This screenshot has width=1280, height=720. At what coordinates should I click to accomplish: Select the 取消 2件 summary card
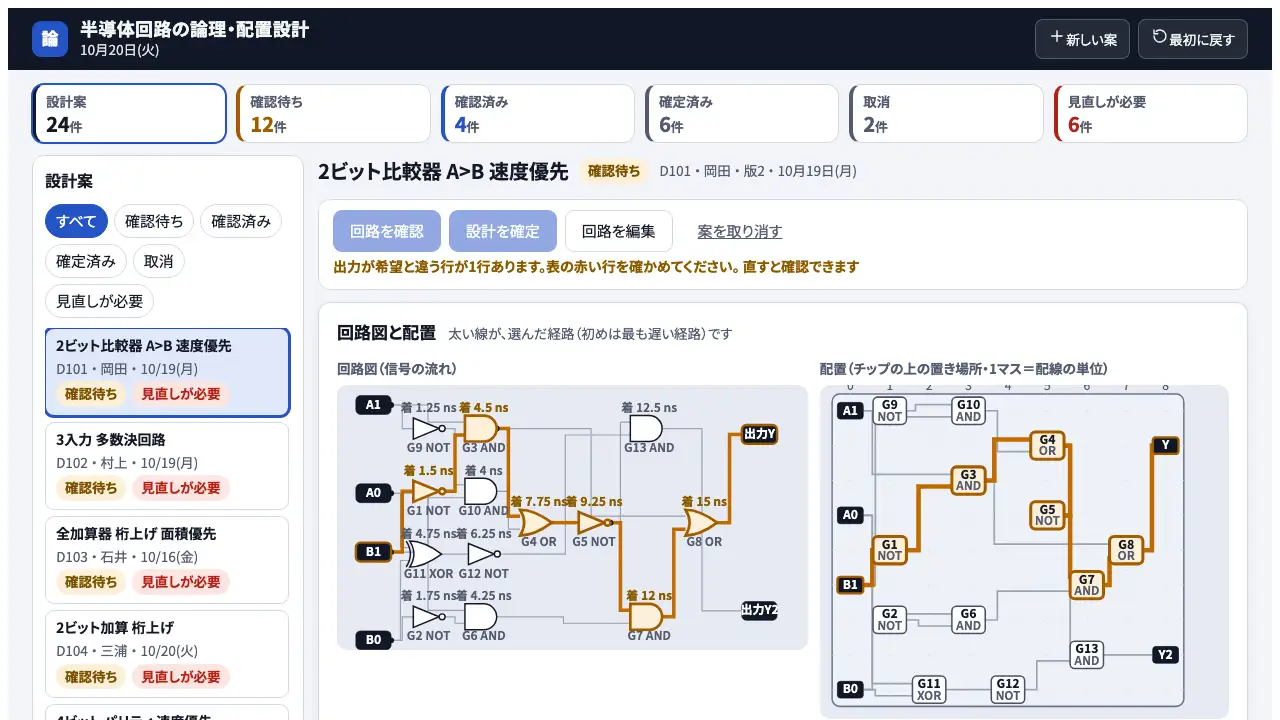[x=946, y=114]
